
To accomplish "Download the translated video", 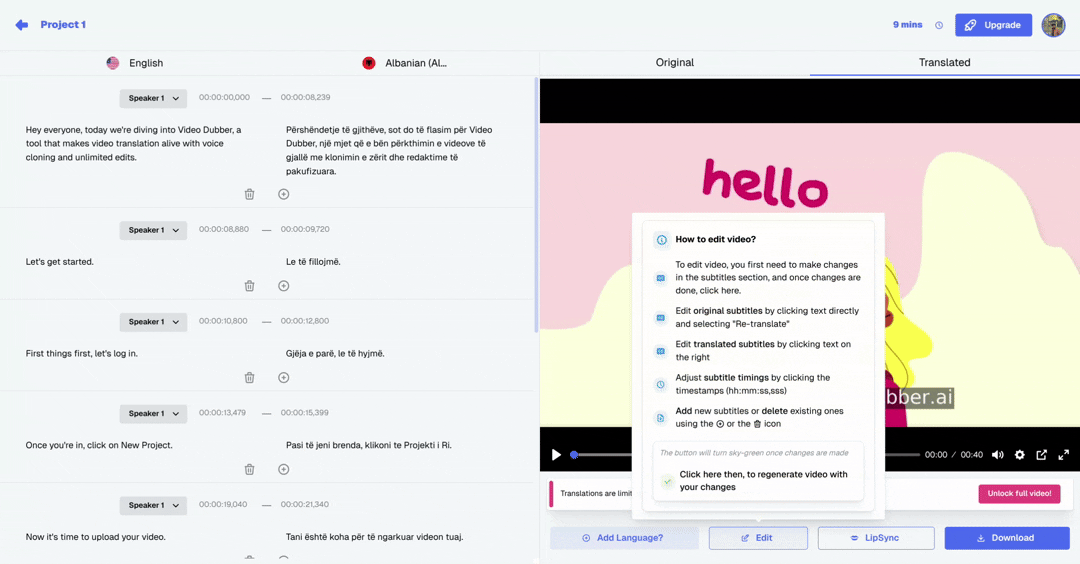I will [x=1006, y=538].
